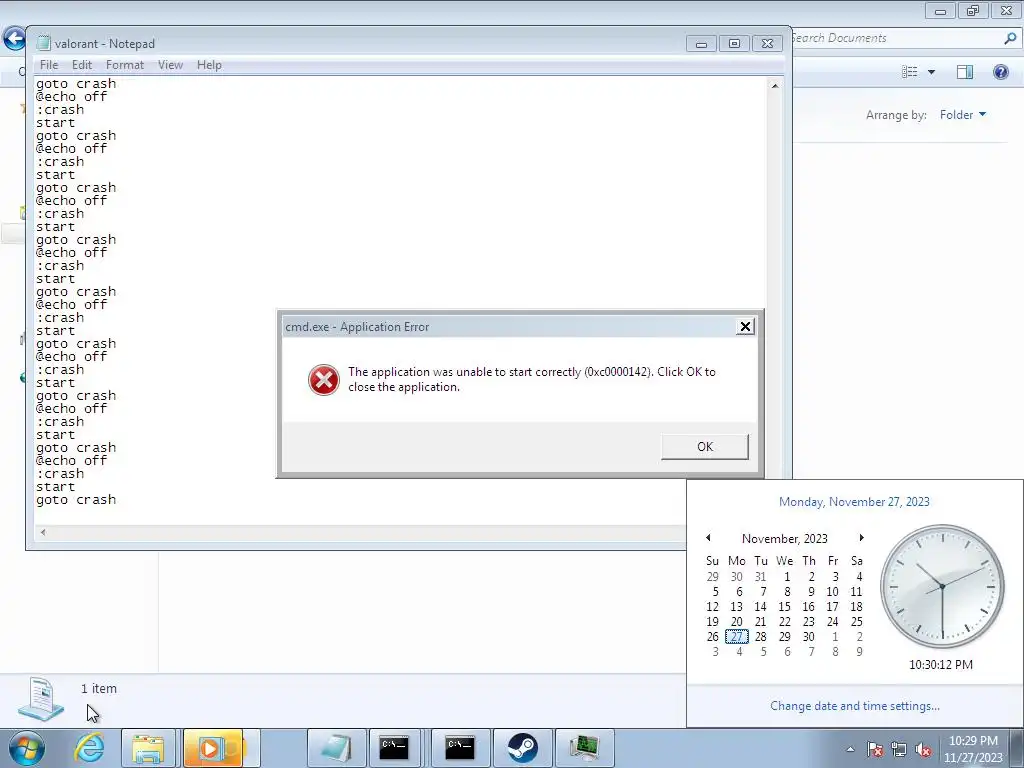Switch to the Notepad taskbar button
The width and height of the screenshot is (1024, 768).
point(337,748)
